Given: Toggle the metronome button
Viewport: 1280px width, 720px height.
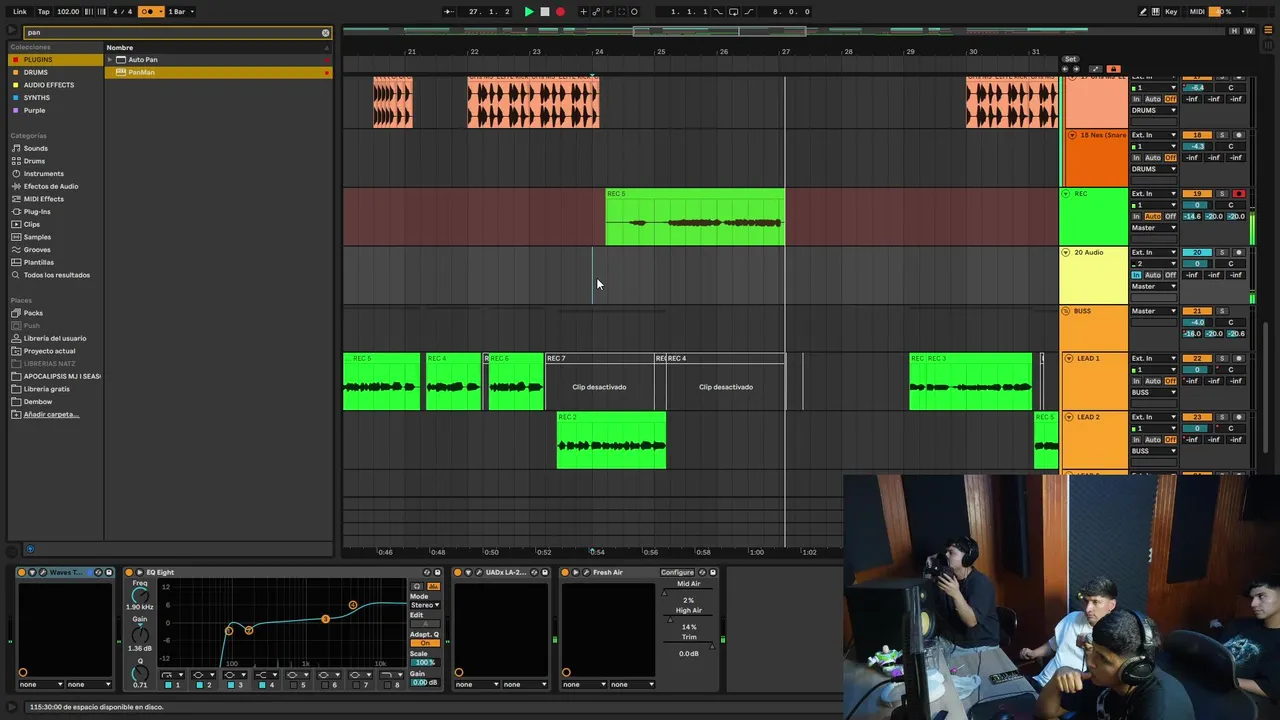Looking at the screenshot, I should click(151, 12).
